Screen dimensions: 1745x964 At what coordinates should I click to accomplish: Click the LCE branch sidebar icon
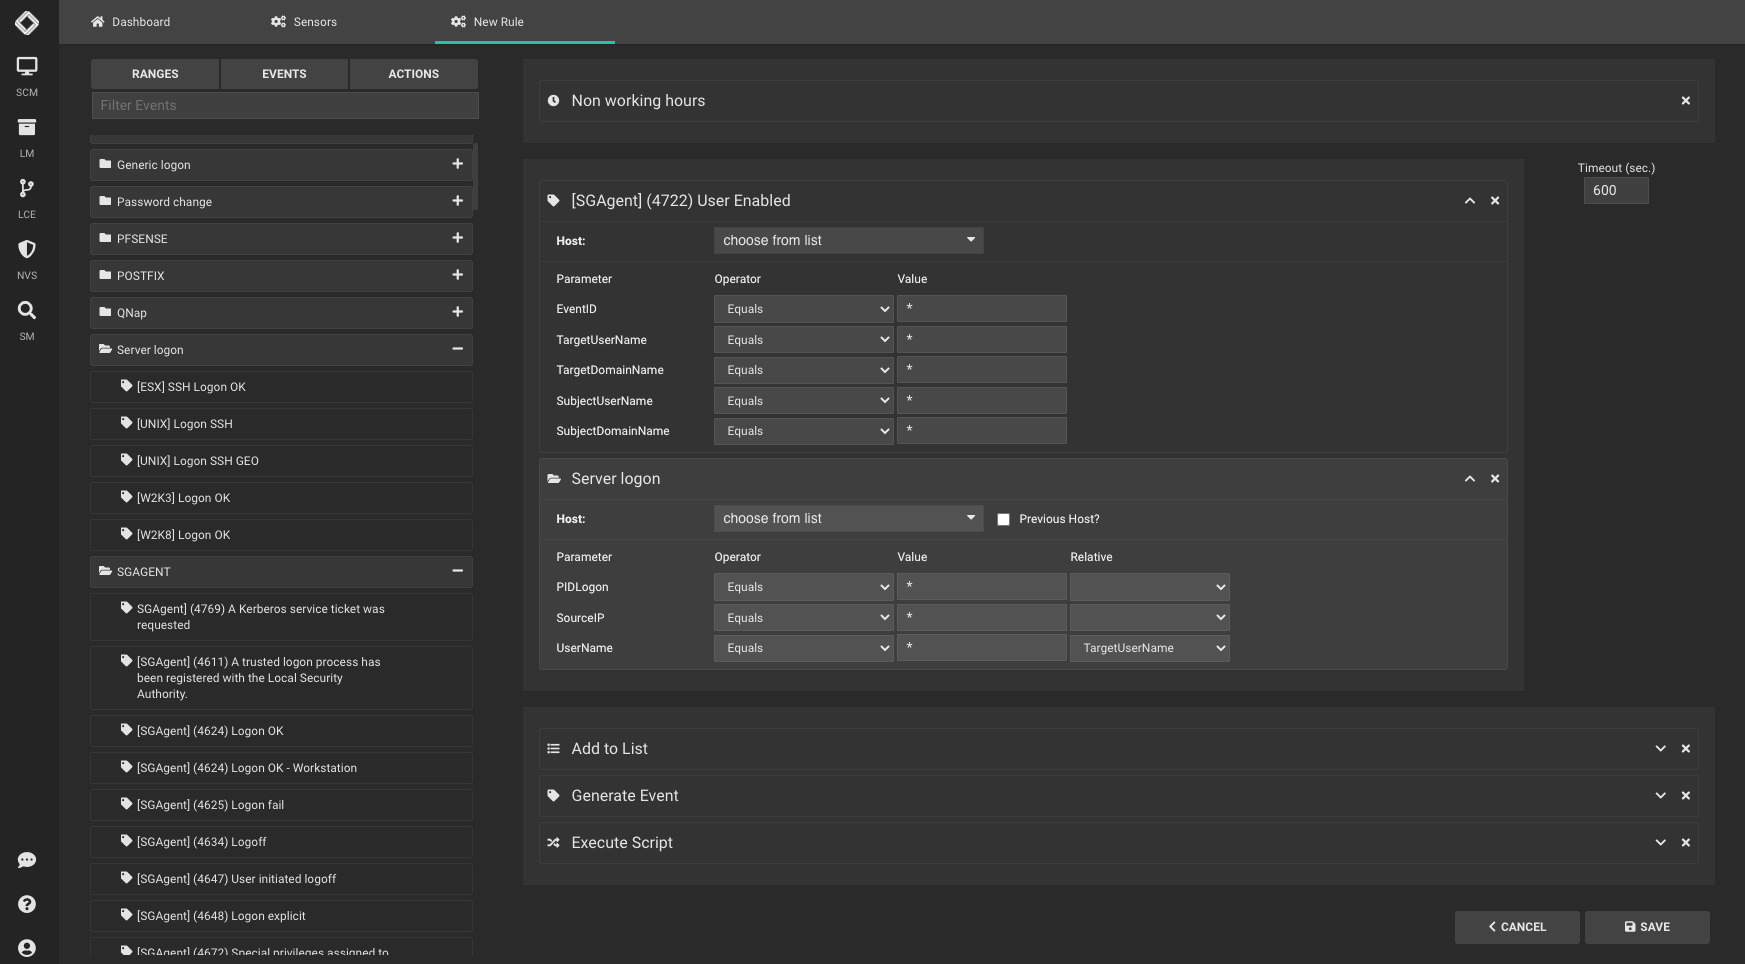click(27, 189)
